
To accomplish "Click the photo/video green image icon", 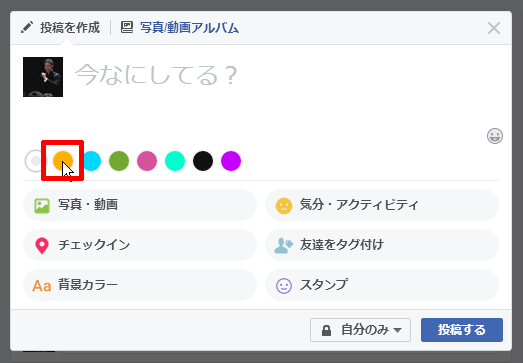I will pos(42,206).
